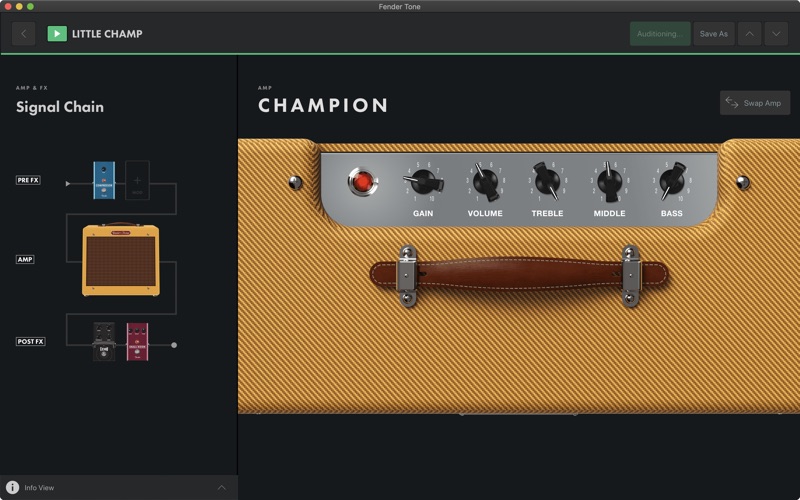Image resolution: width=800 pixels, height=500 pixels.
Task: Click the BASS knob
Action: click(x=672, y=181)
